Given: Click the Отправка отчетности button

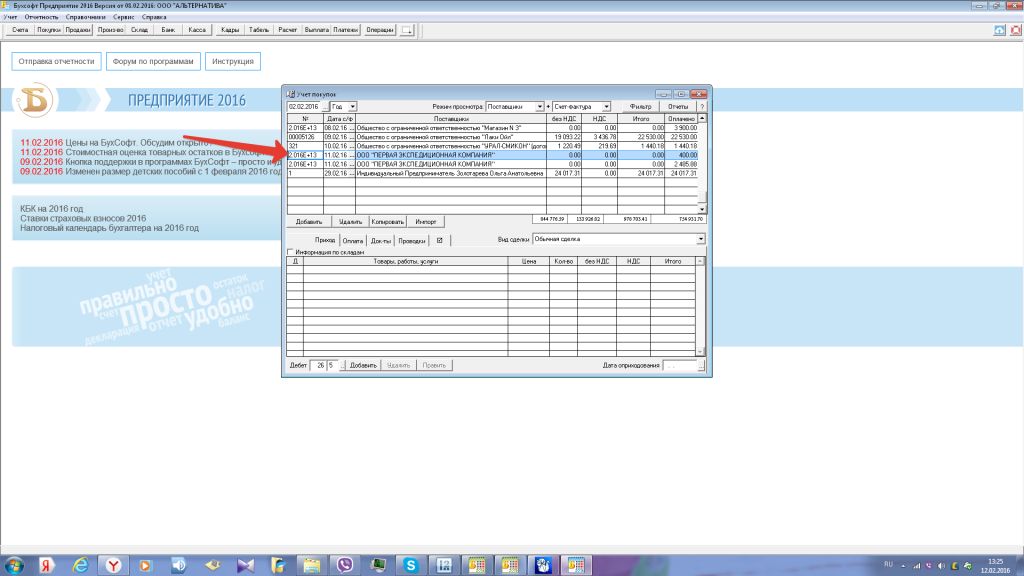Looking at the screenshot, I should click(x=57, y=62).
